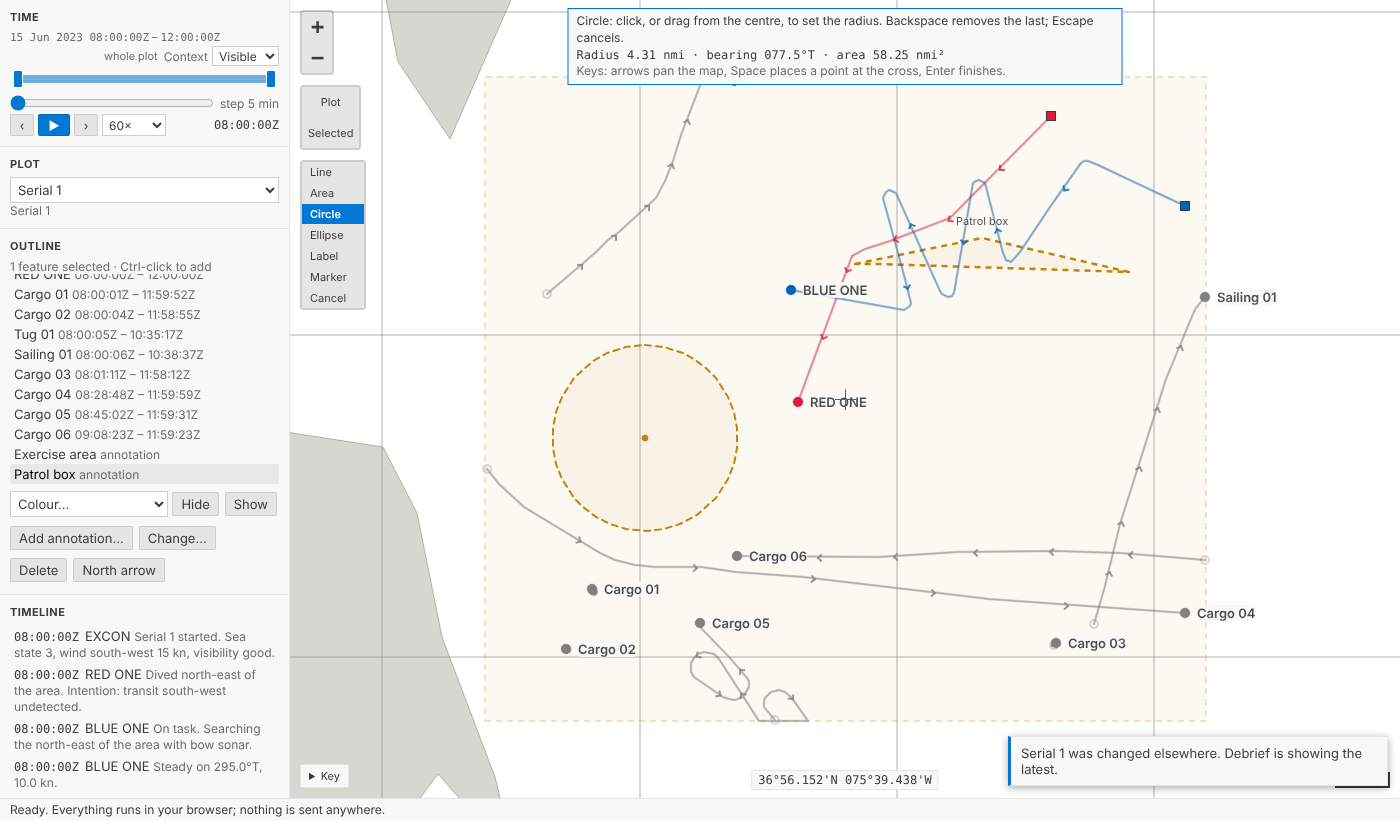Click the red square start marker
This screenshot has height=820, width=1400.
click(x=1051, y=116)
